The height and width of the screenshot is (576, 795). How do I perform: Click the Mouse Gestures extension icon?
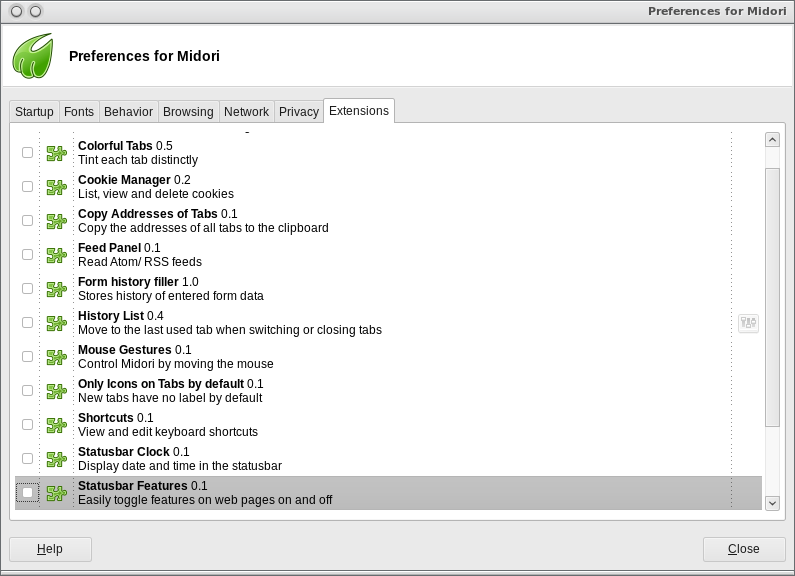(x=56, y=357)
